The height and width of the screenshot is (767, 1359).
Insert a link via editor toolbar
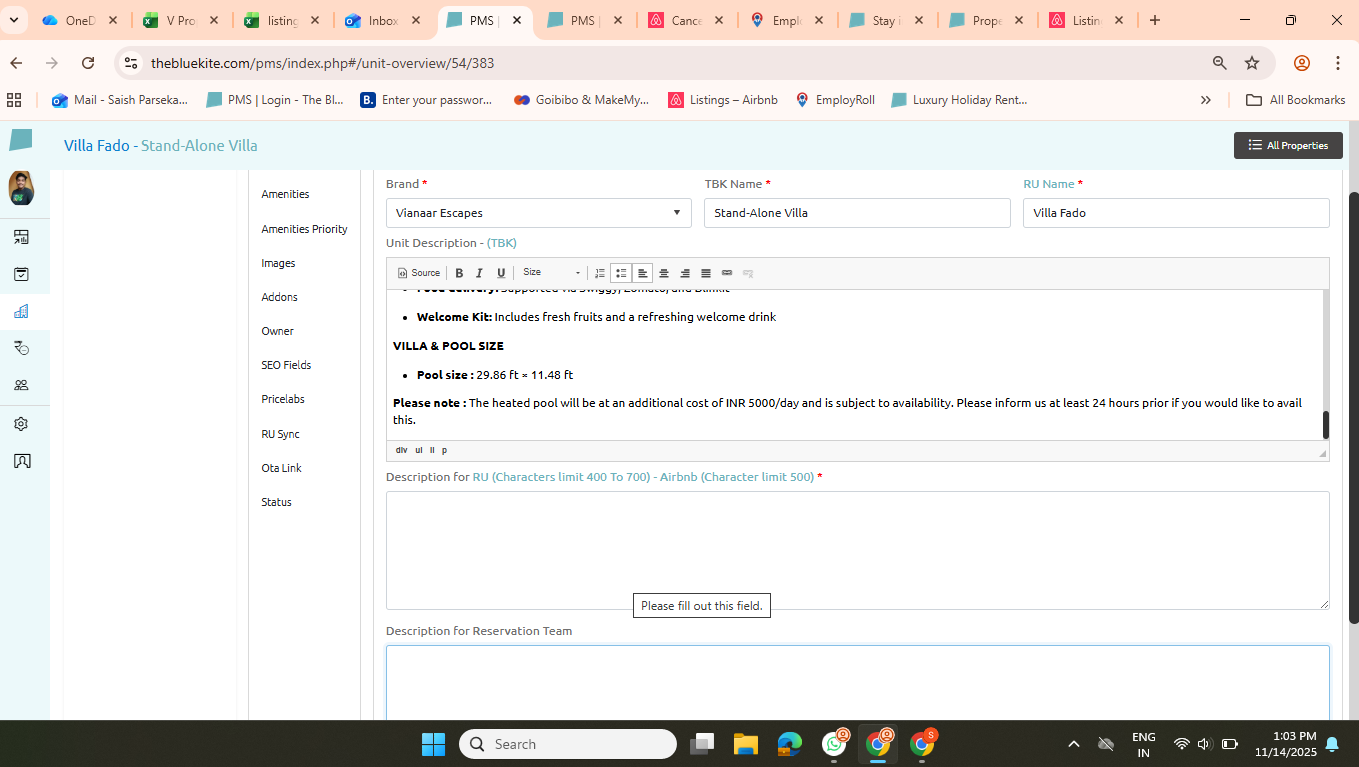[x=727, y=273]
